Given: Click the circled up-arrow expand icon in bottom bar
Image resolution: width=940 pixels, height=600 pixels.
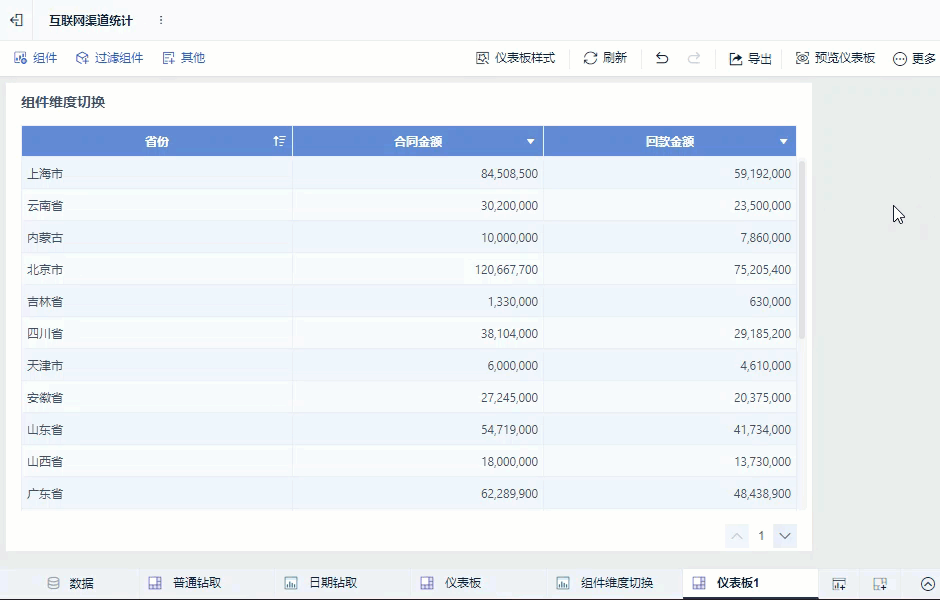Looking at the screenshot, I should tap(927, 584).
